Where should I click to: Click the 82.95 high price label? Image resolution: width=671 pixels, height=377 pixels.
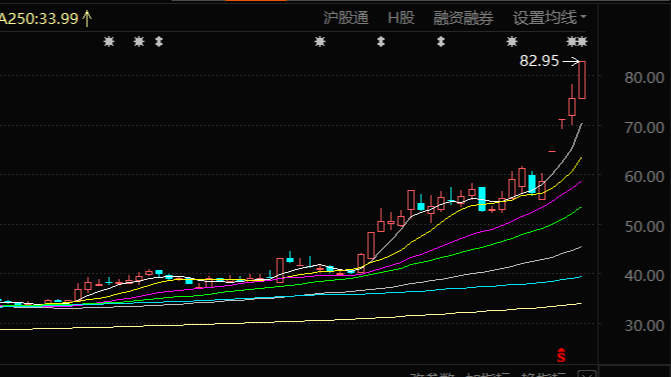[x=539, y=61]
